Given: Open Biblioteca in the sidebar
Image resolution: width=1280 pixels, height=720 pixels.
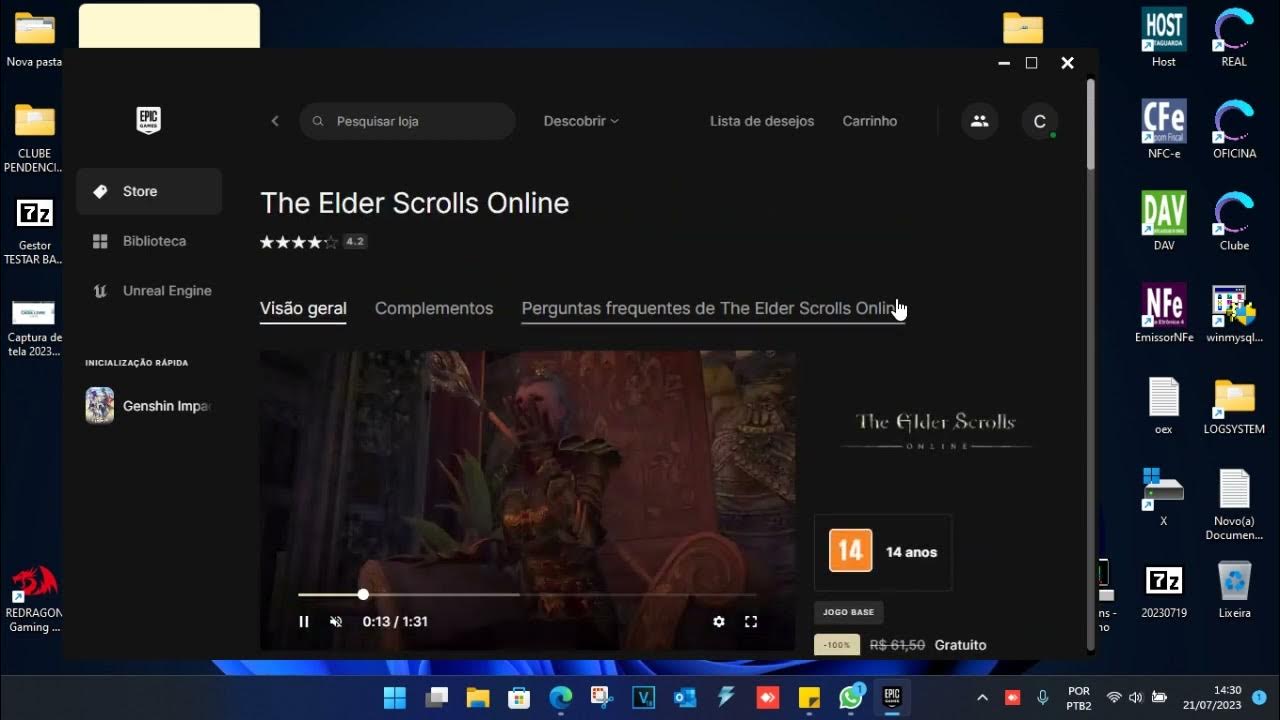Looking at the screenshot, I should coord(149,241).
